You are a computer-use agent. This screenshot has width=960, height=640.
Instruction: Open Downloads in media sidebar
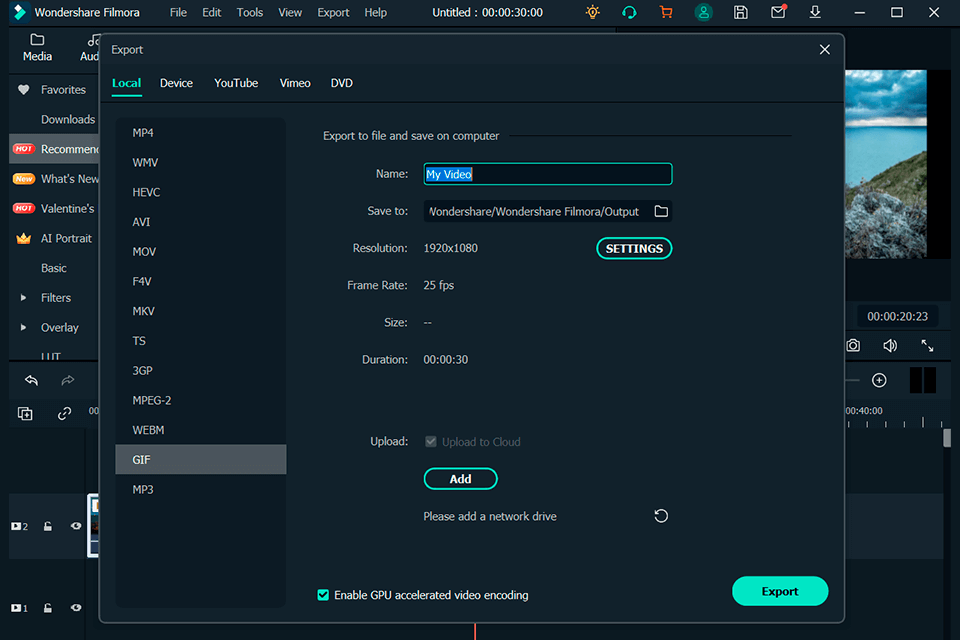pyautogui.click(x=68, y=119)
